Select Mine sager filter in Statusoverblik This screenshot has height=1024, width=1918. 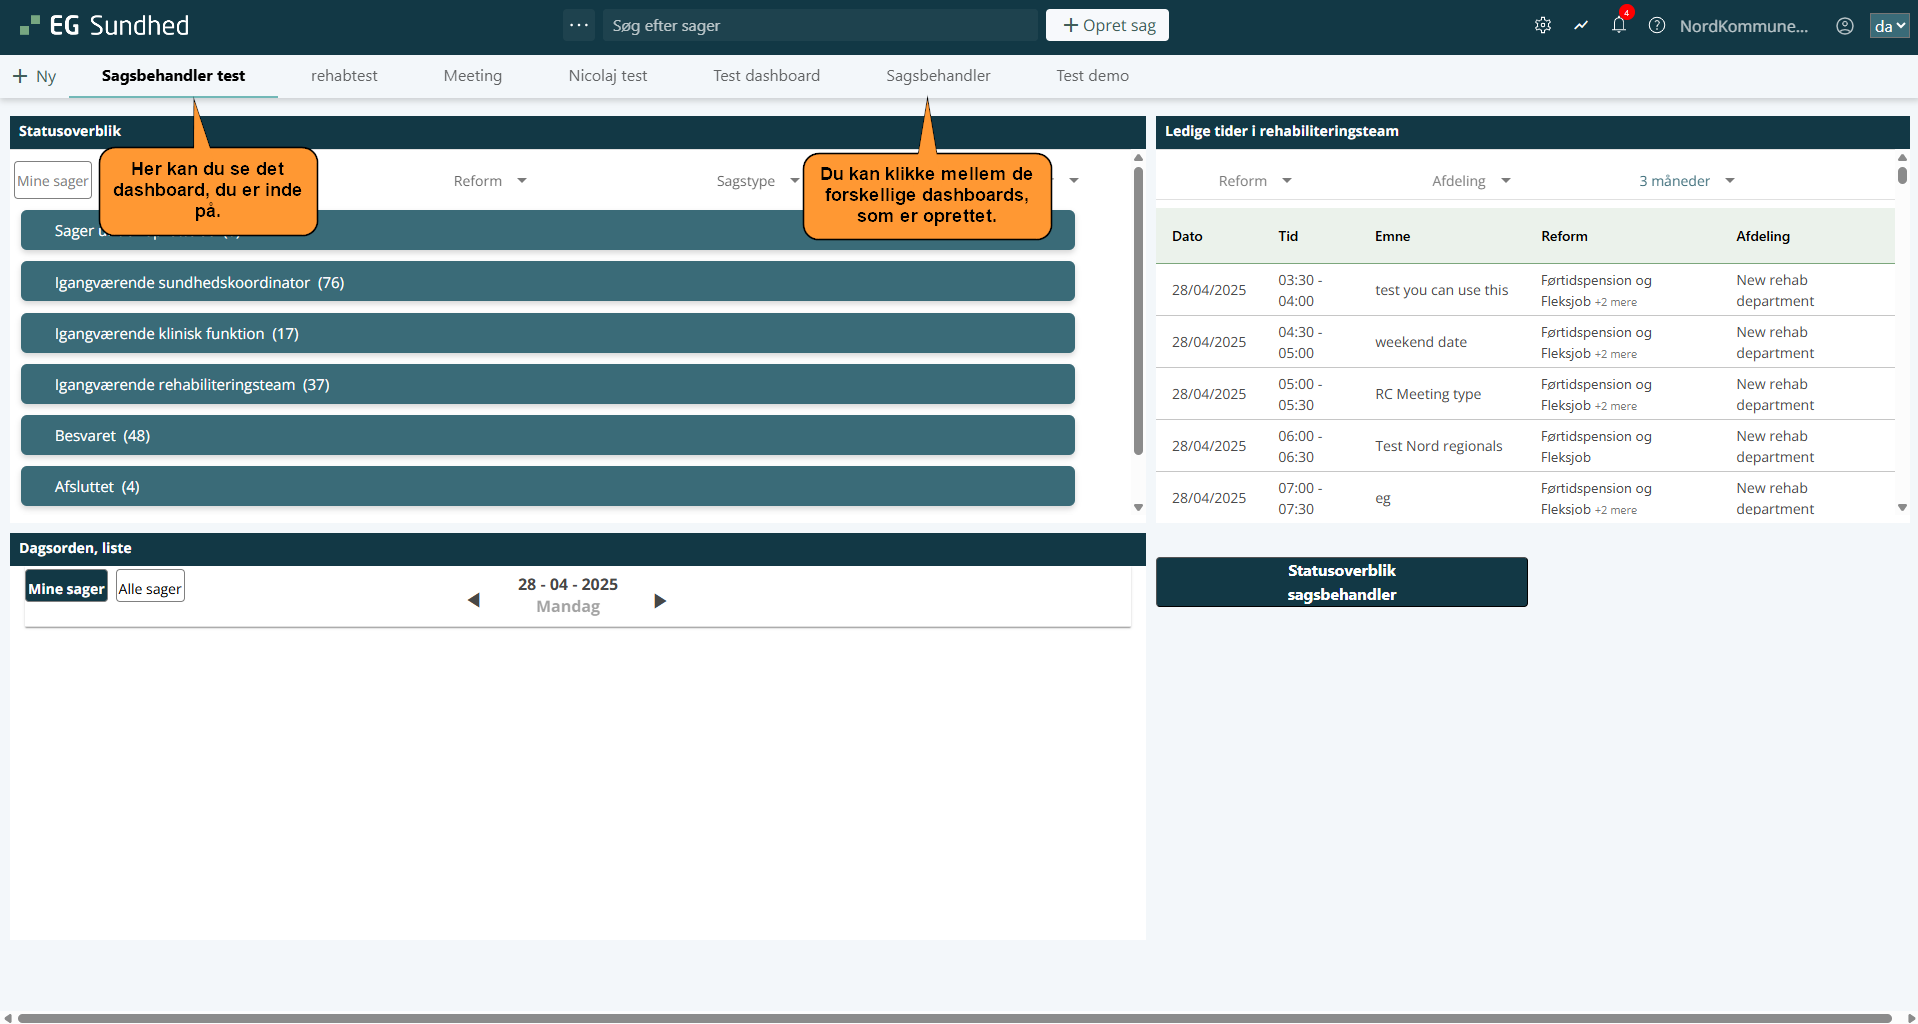pos(53,181)
